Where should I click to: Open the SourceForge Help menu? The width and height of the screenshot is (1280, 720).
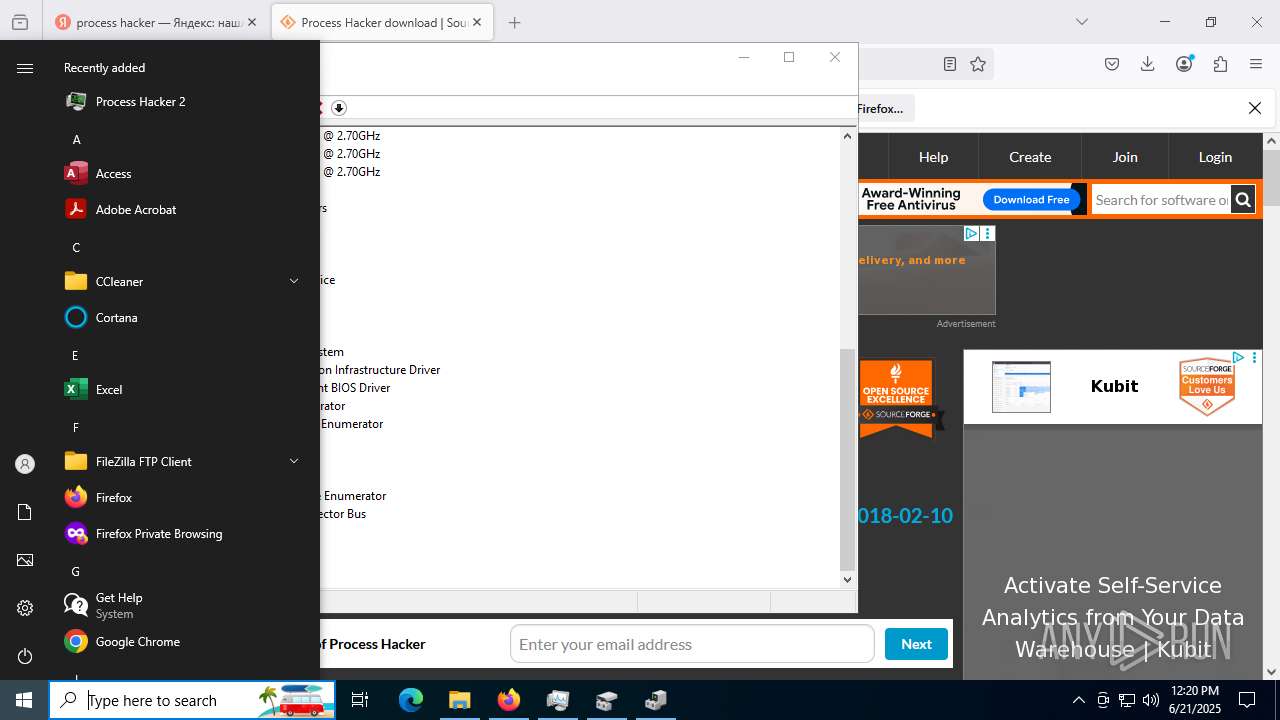pyautogui.click(x=933, y=157)
